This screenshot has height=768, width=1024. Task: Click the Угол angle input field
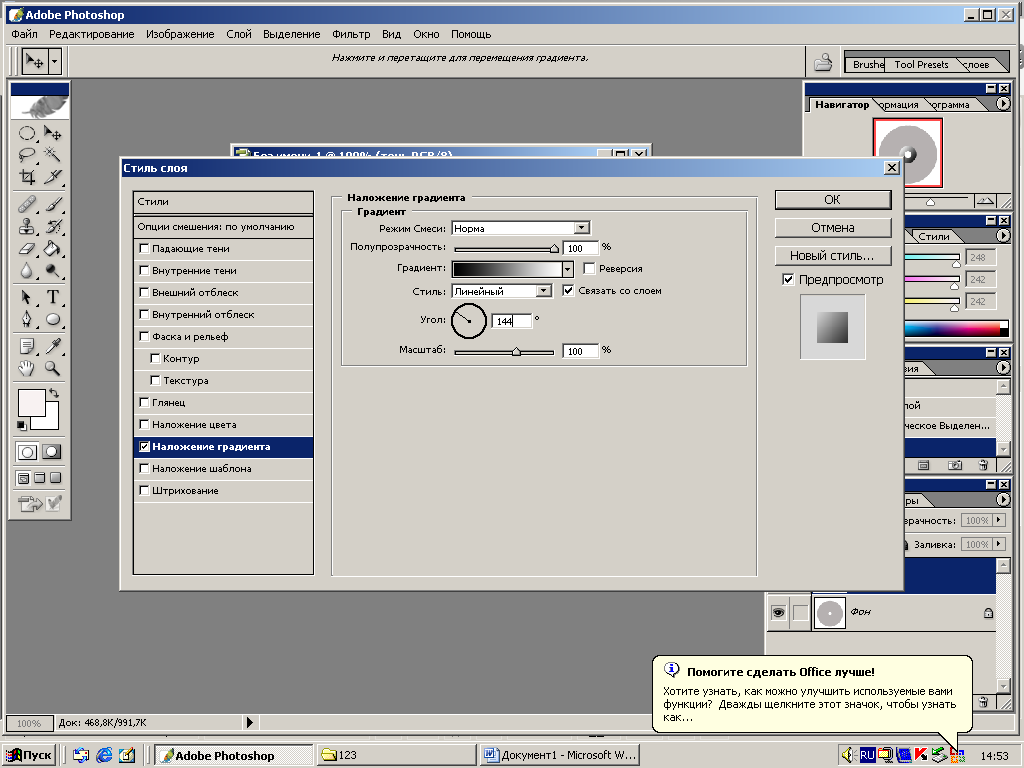pos(511,321)
